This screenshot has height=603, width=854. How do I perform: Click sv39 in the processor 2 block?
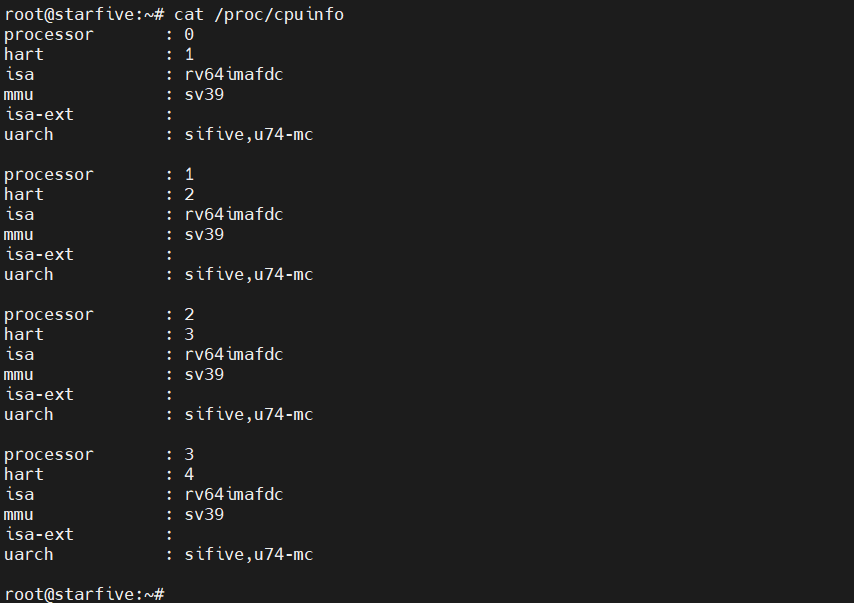pyautogui.click(x=204, y=374)
